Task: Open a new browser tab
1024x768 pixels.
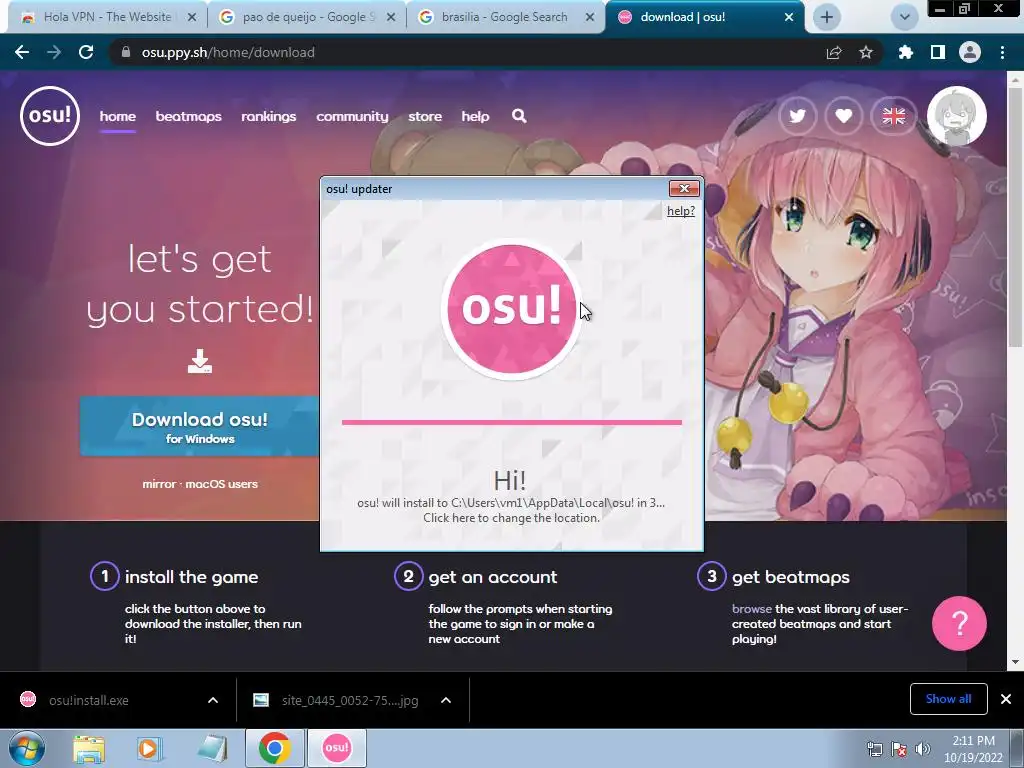Action: click(827, 17)
